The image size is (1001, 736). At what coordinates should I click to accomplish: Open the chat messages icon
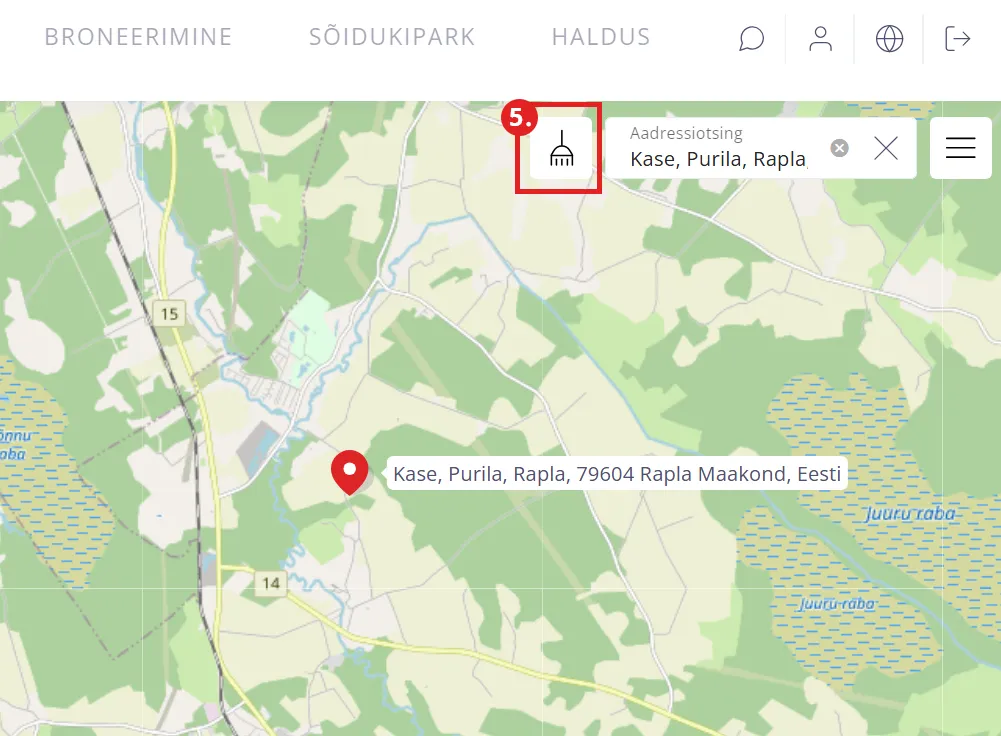click(751, 38)
